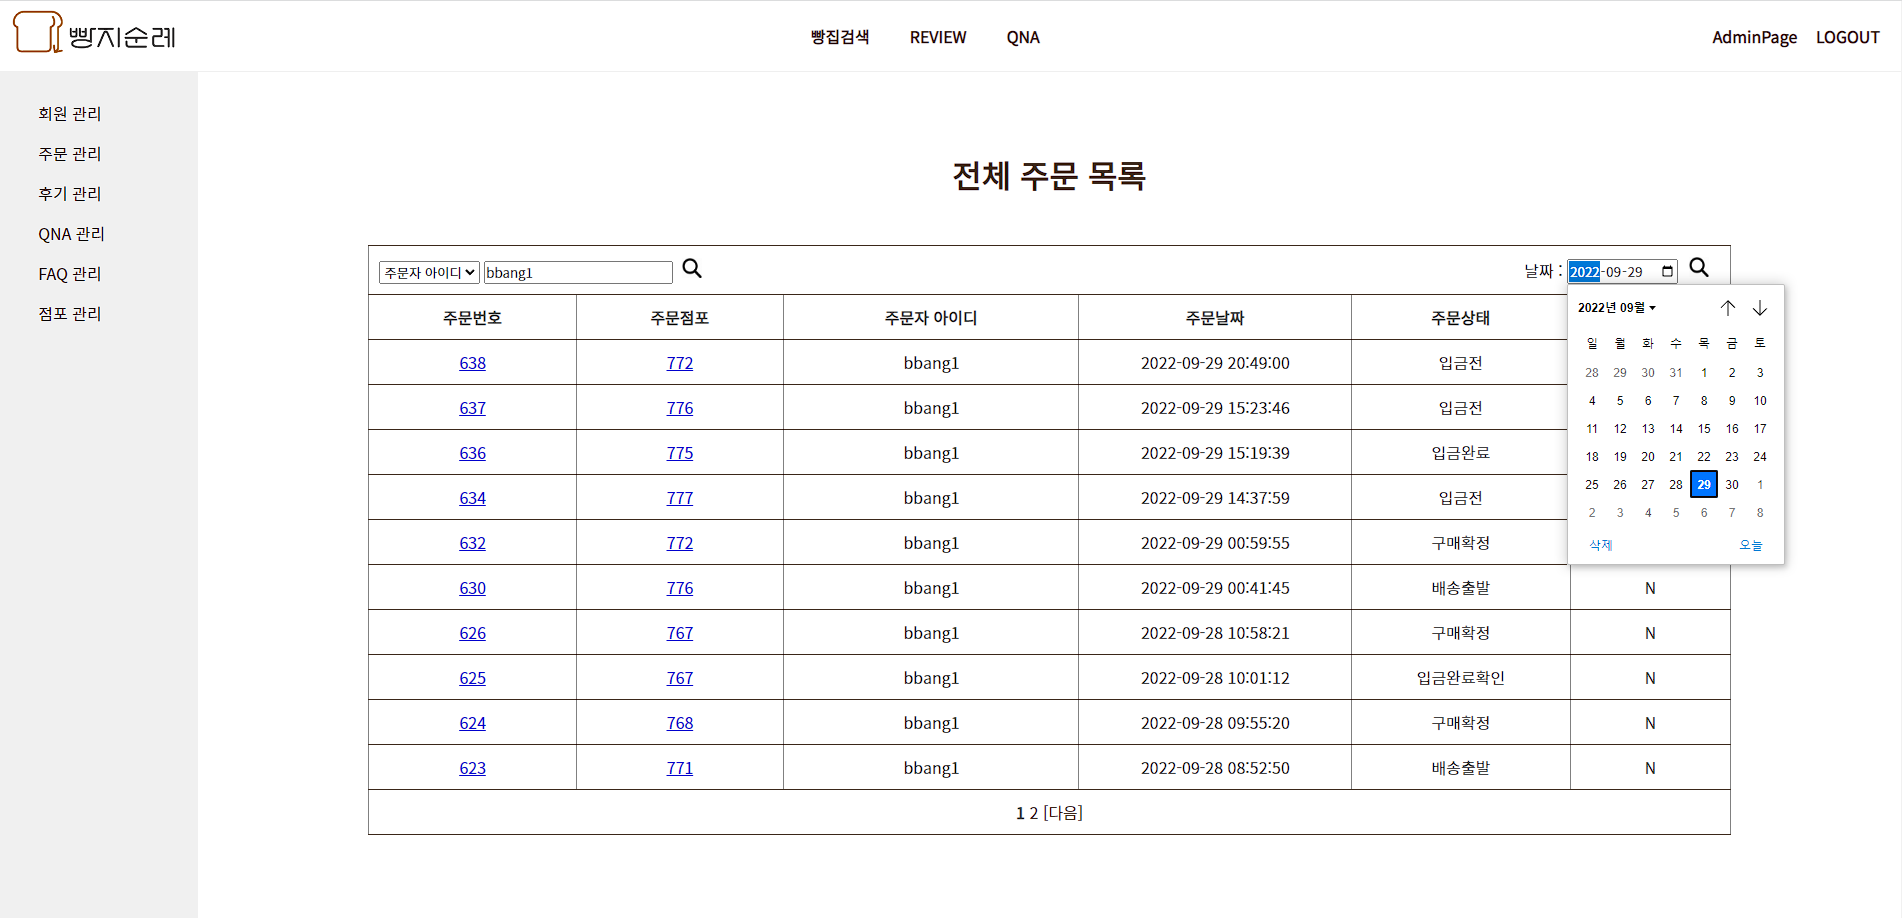The width and height of the screenshot is (1902, 918).
Task: Click the down arrow to view the next month
Action: pos(1760,308)
